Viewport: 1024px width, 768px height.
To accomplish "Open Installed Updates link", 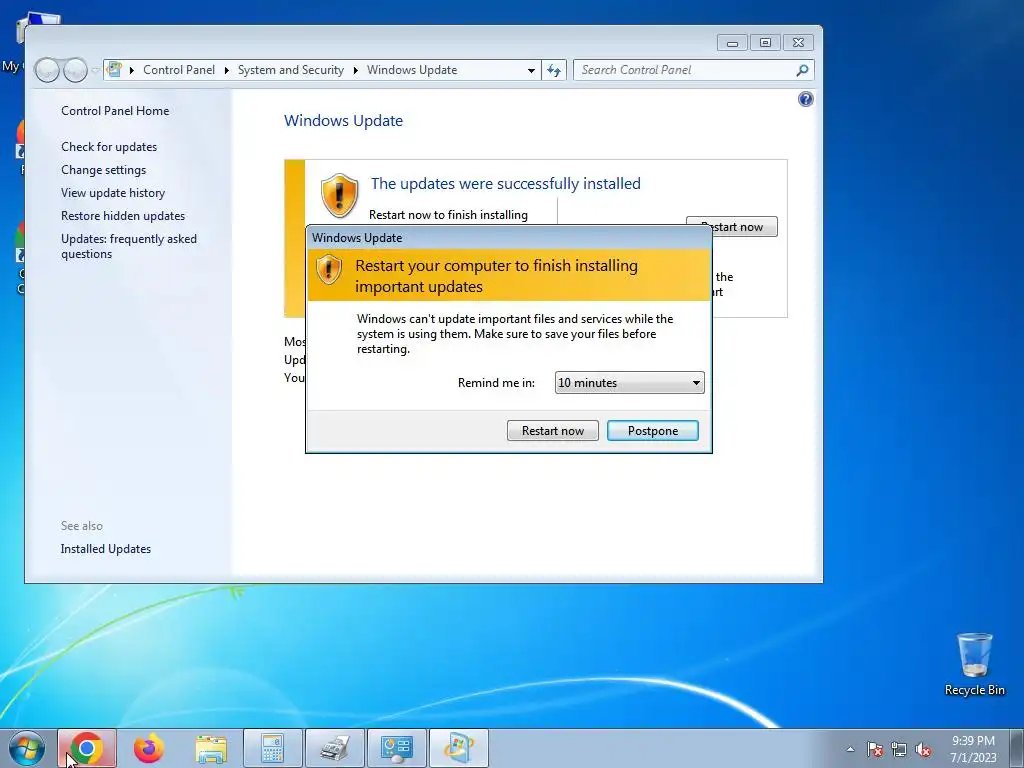I will click(x=106, y=549).
